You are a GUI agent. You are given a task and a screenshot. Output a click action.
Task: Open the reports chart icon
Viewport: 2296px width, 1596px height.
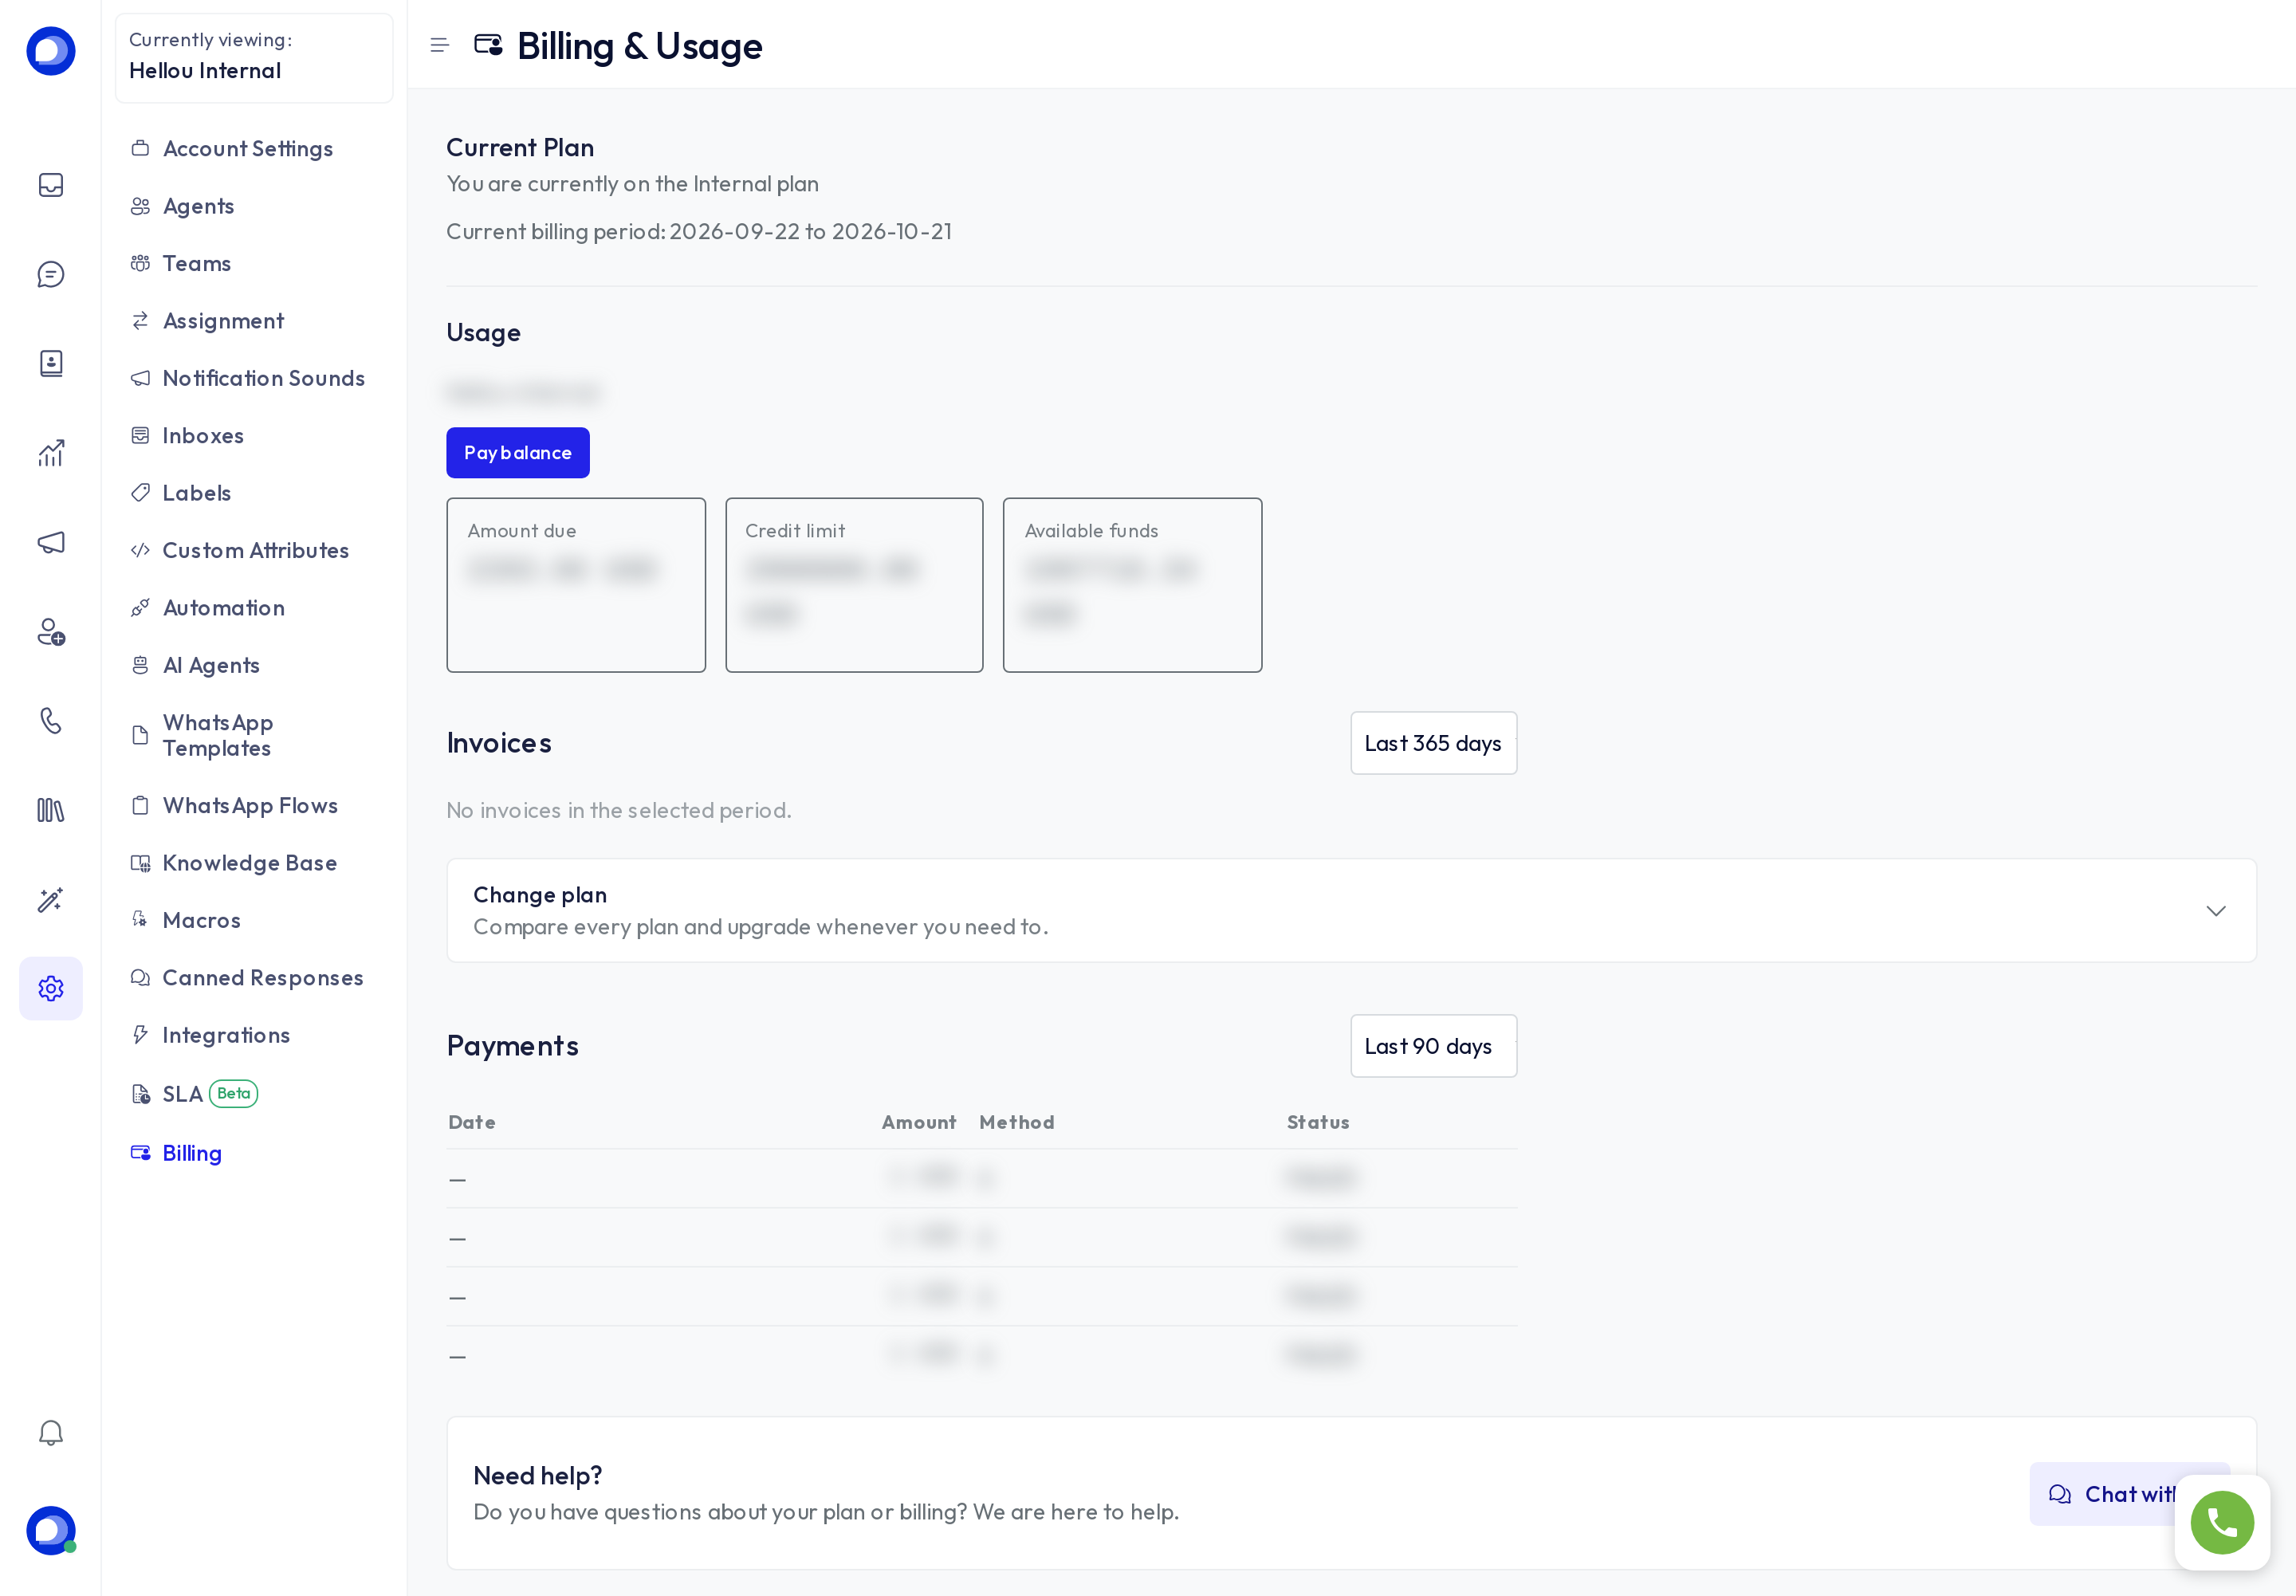pyautogui.click(x=51, y=453)
